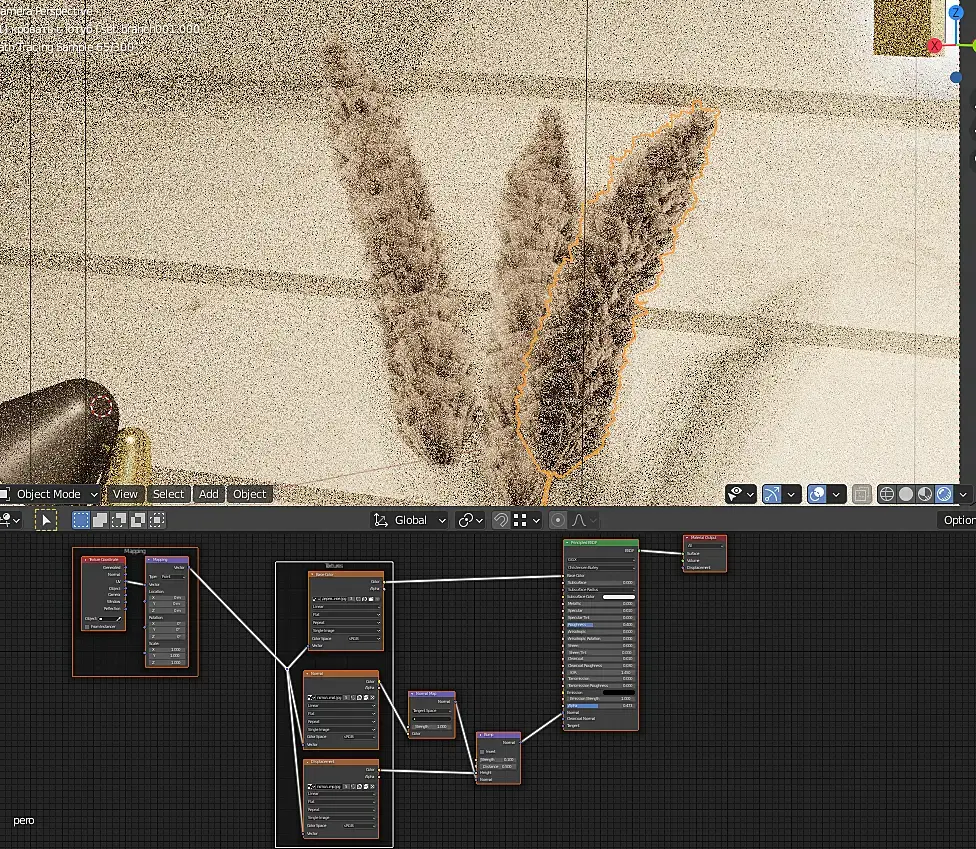Open the Object menu
The height and width of the screenshot is (849, 976).
(250, 494)
